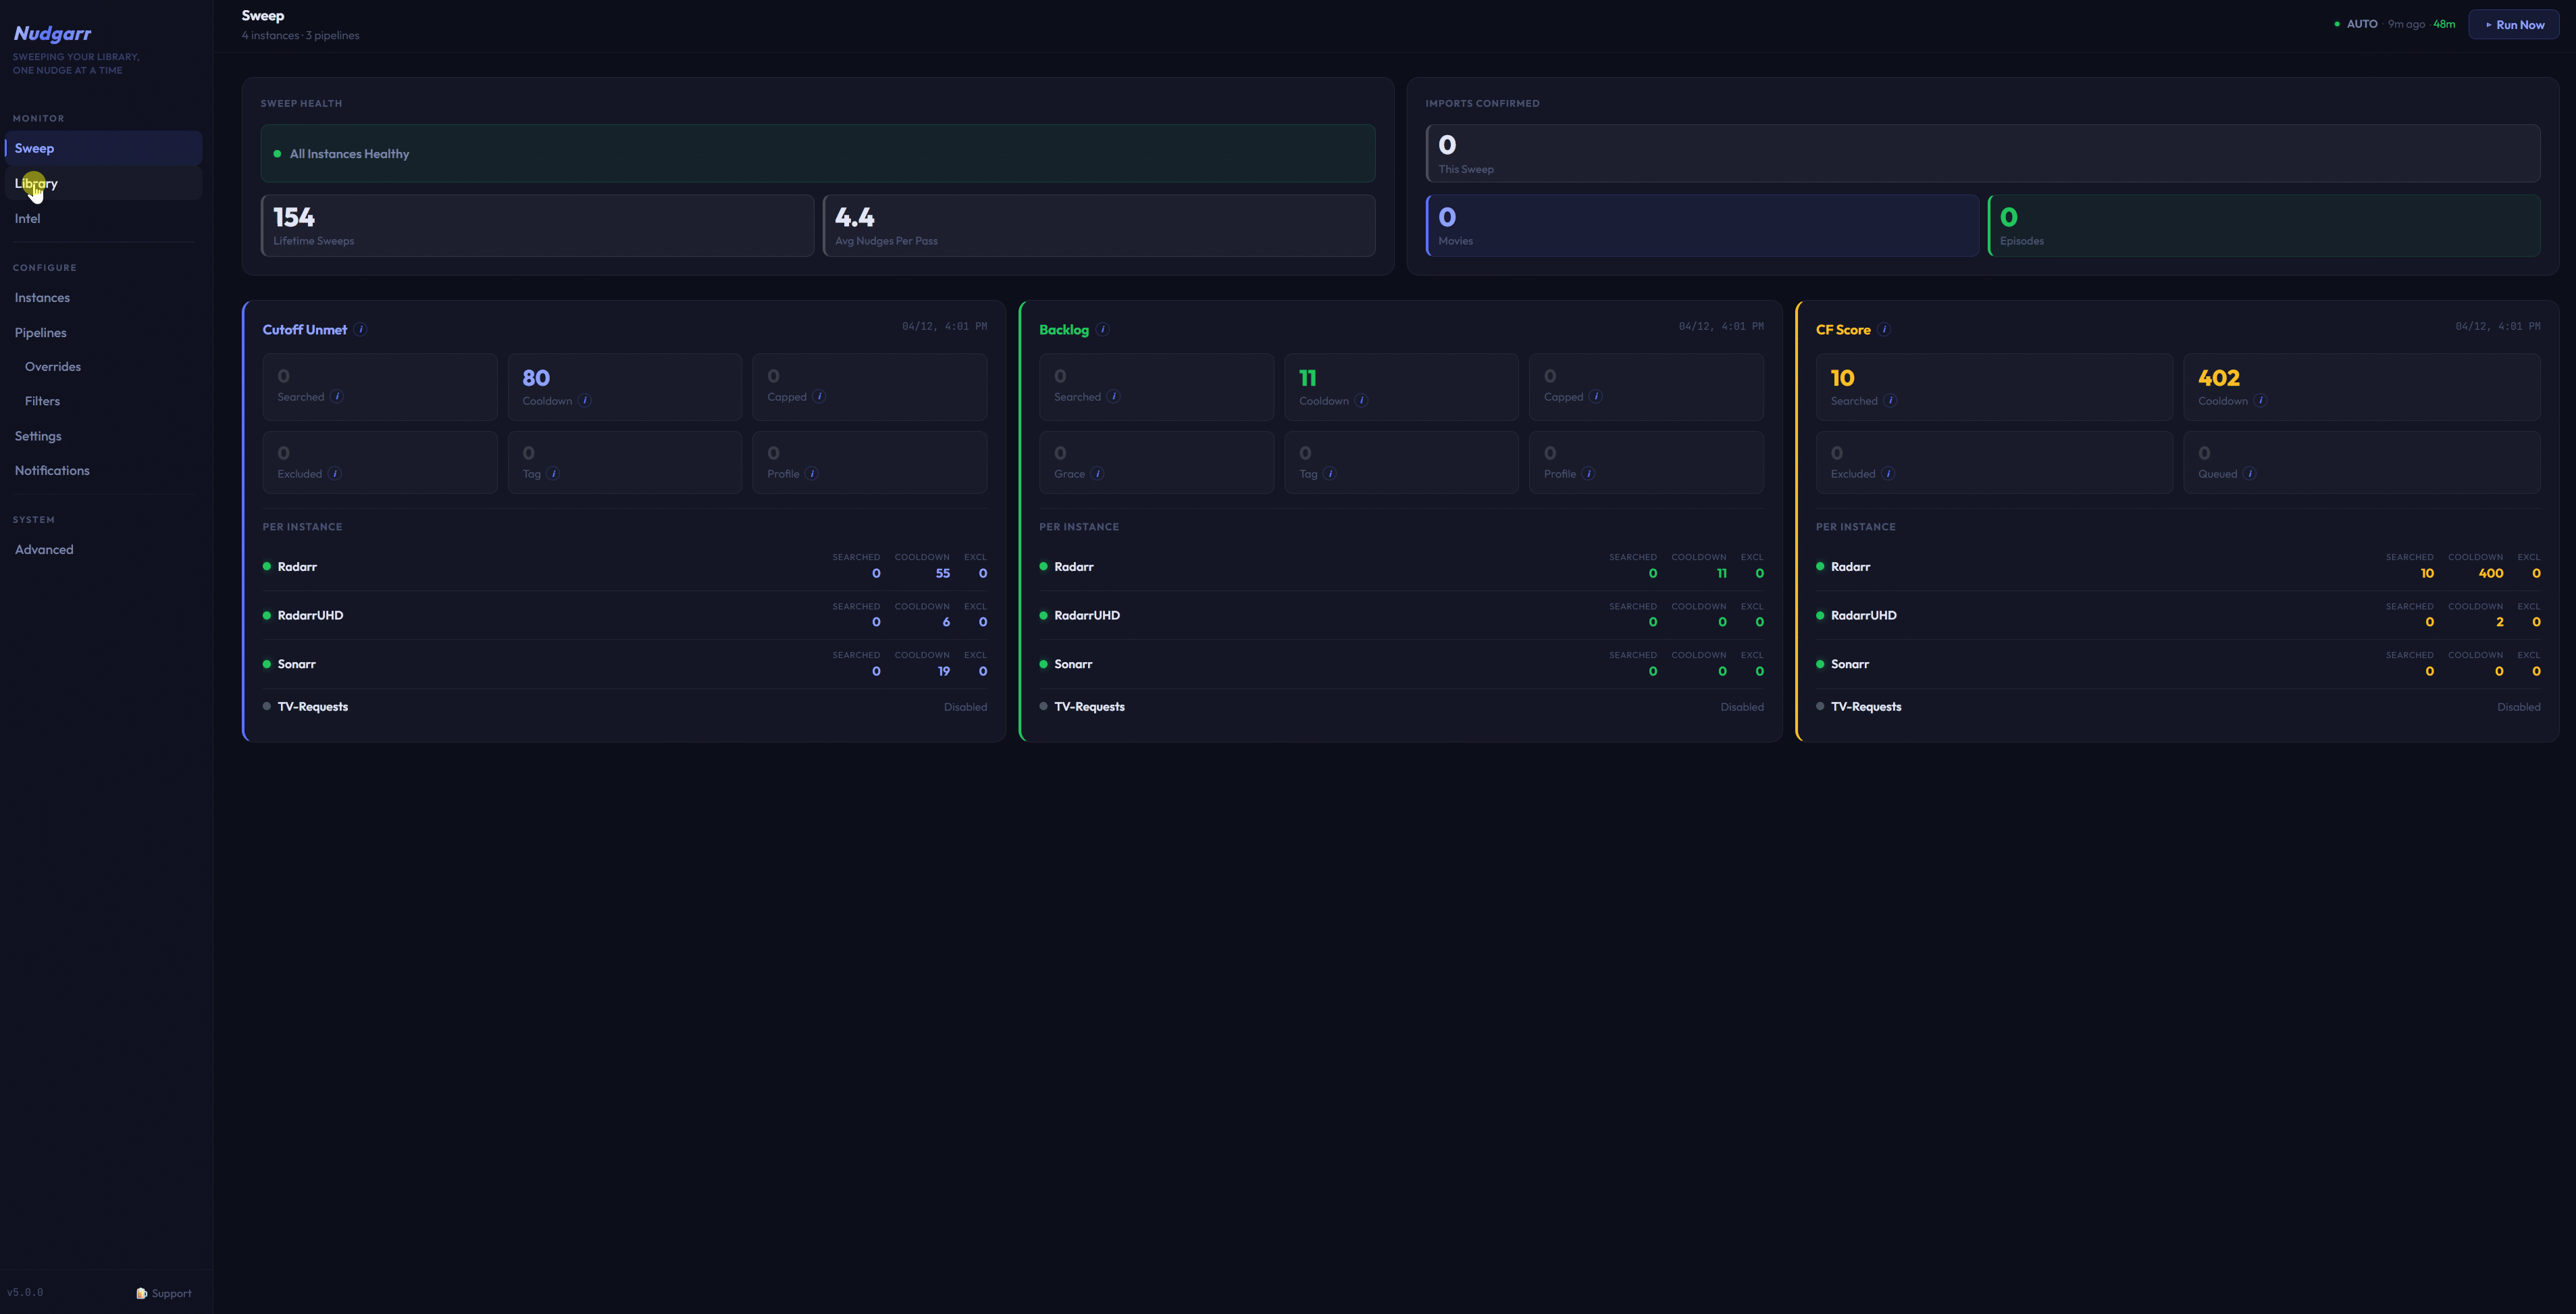
Task: Click the 402 Cooldown card in CF Score
Action: pos(2362,387)
